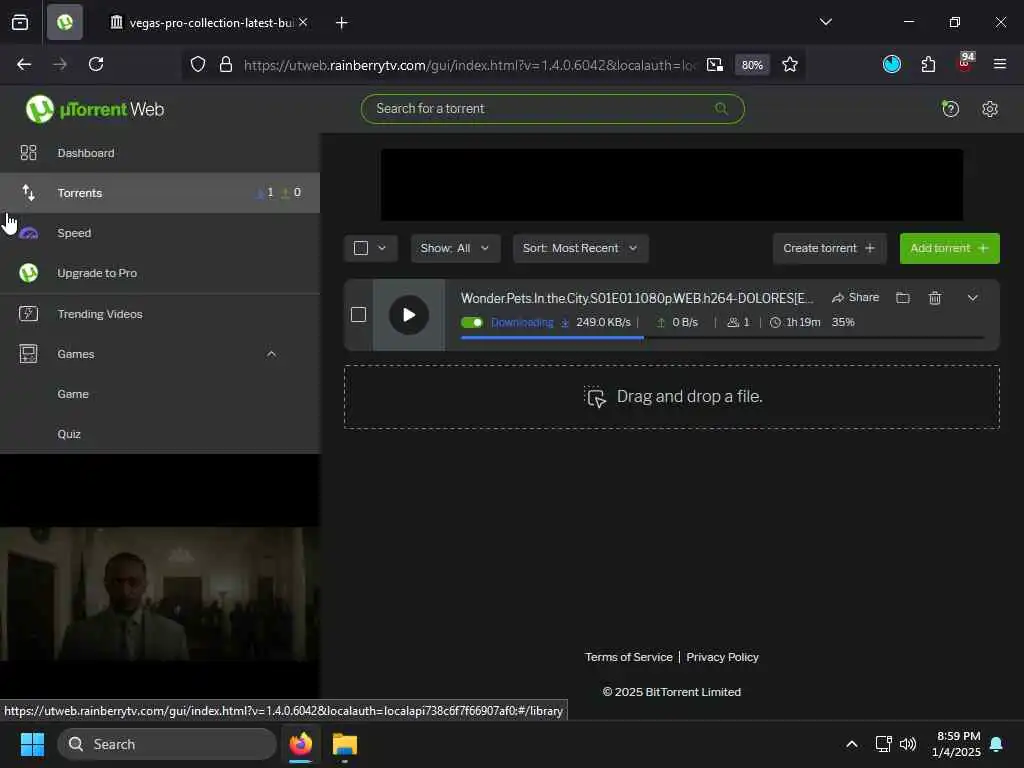Select the Torrents sidebar item
The width and height of the screenshot is (1024, 768).
click(160, 193)
